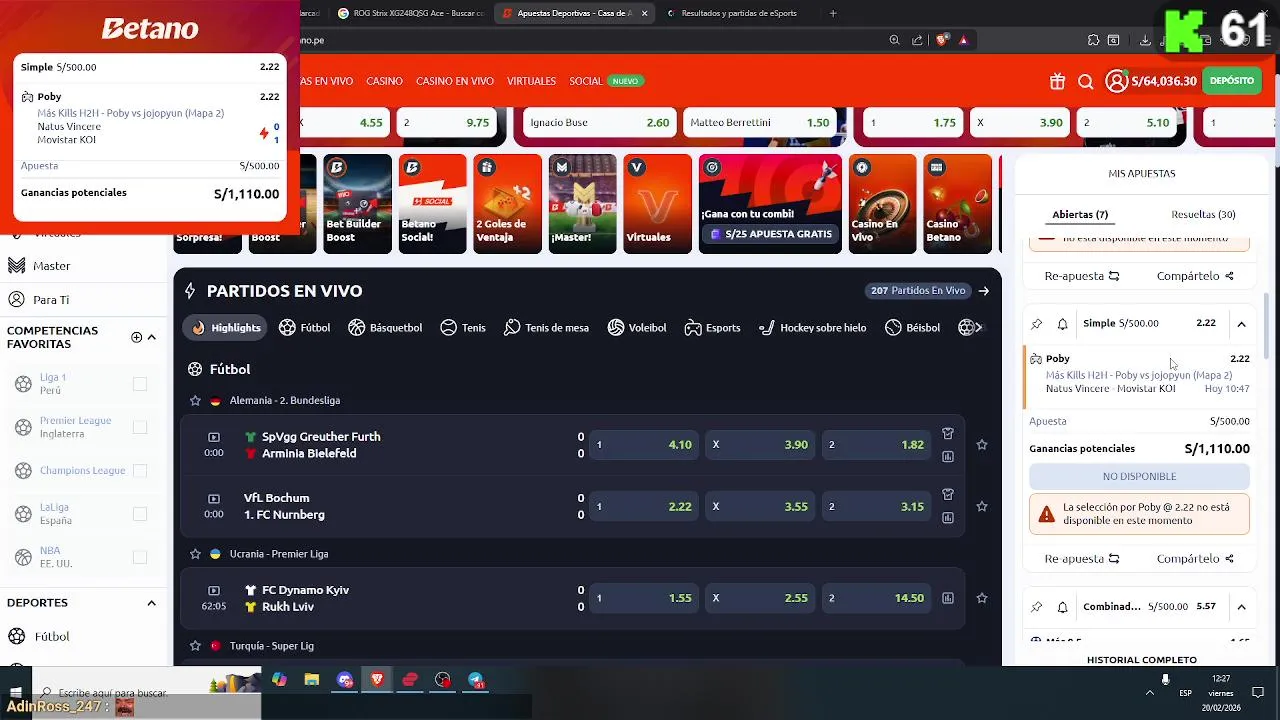Open VIRTUALES menu item
The width and height of the screenshot is (1280, 720).
coord(531,81)
